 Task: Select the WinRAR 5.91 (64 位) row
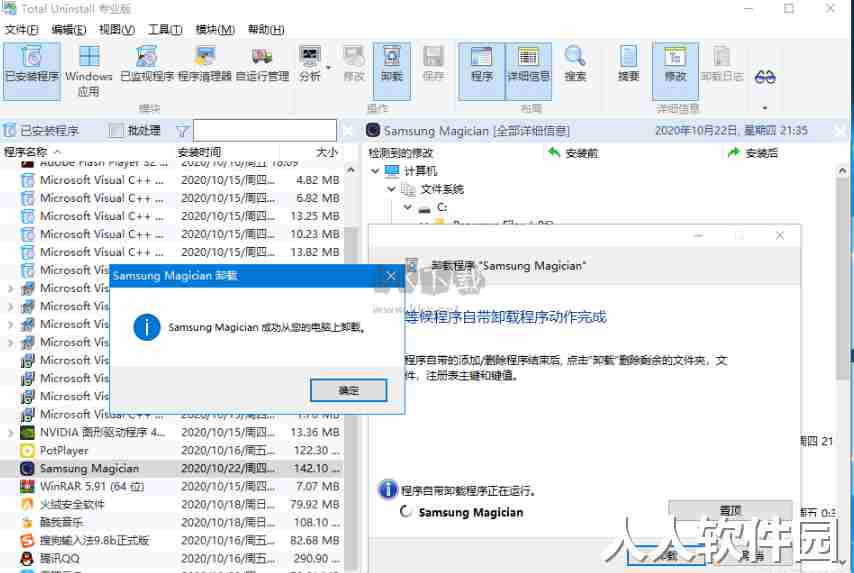click(x=172, y=486)
